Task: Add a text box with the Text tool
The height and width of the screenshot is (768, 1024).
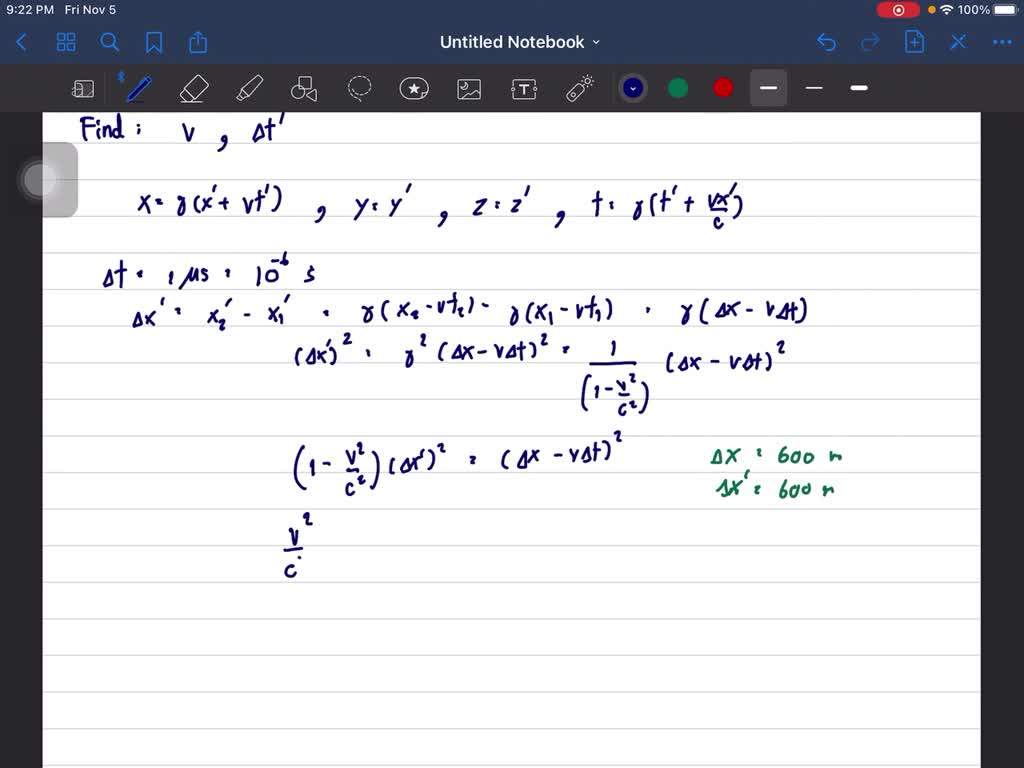Action: click(524, 88)
